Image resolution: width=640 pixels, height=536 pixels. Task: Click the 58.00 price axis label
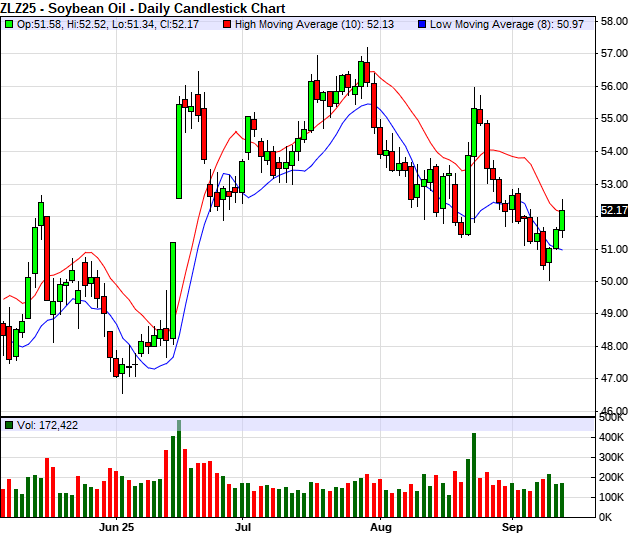pyautogui.click(x=615, y=21)
